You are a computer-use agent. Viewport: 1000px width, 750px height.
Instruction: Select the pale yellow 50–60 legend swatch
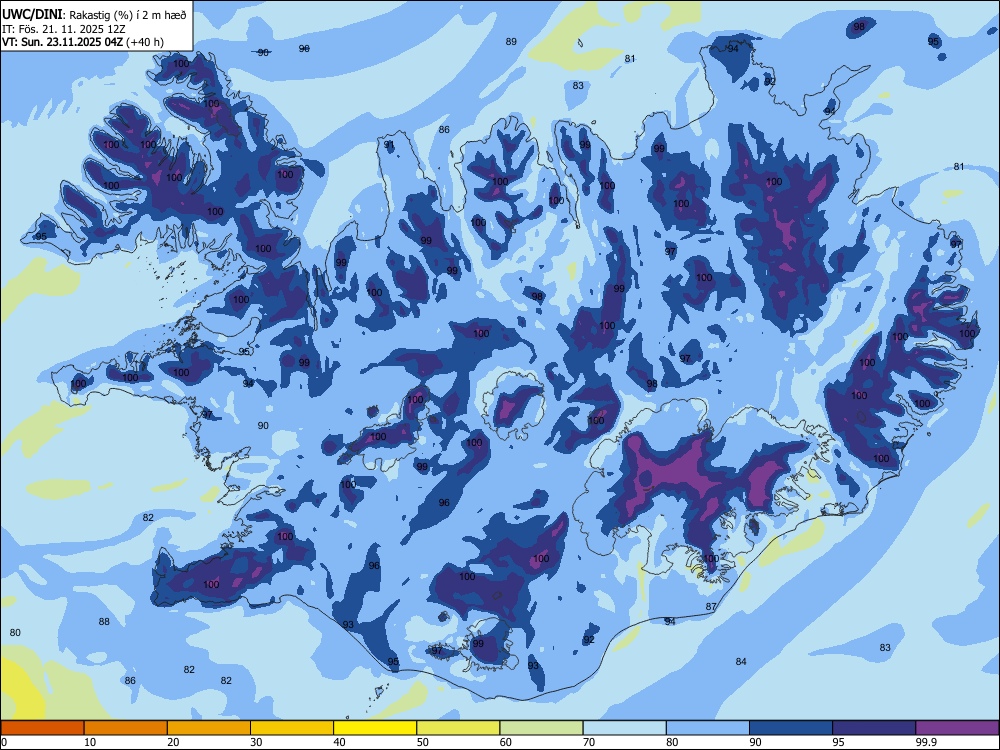coord(458,728)
